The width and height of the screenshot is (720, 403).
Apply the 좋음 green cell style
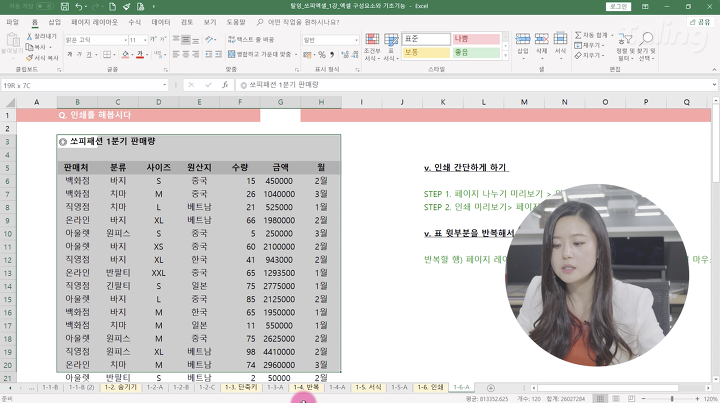pyautogui.click(x=477, y=53)
